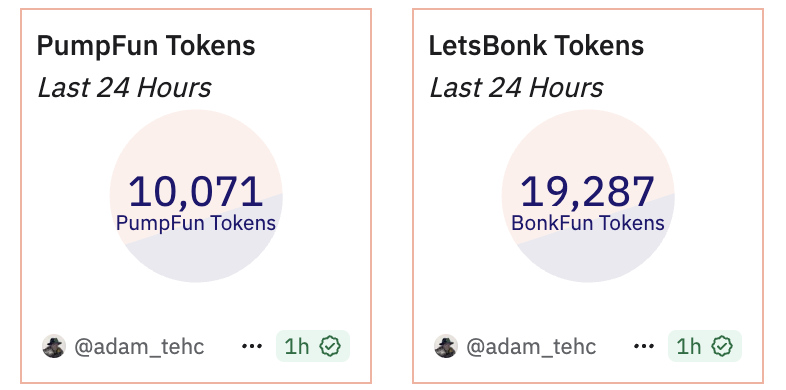This screenshot has height=390, width=786.
Task: Click the LetsBonk Tokens card title
Action: click(x=536, y=46)
